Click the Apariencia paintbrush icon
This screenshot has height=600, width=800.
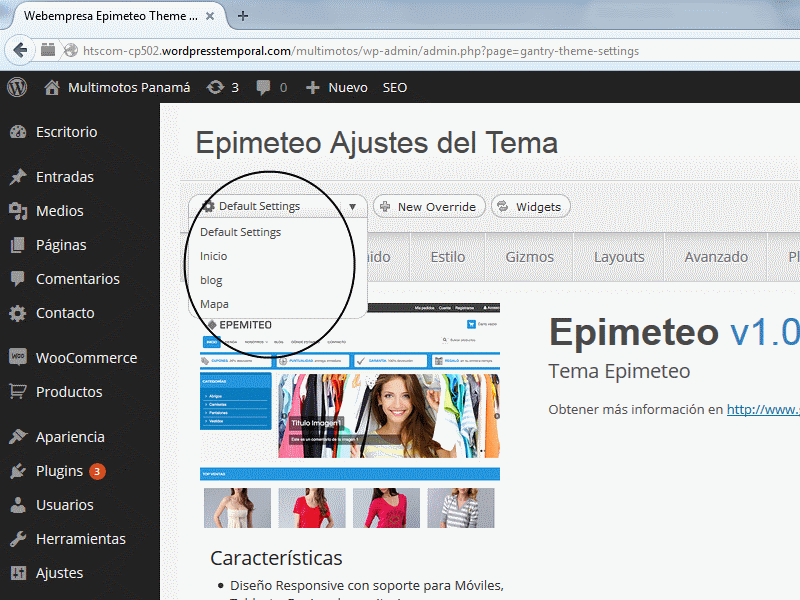click(18, 437)
